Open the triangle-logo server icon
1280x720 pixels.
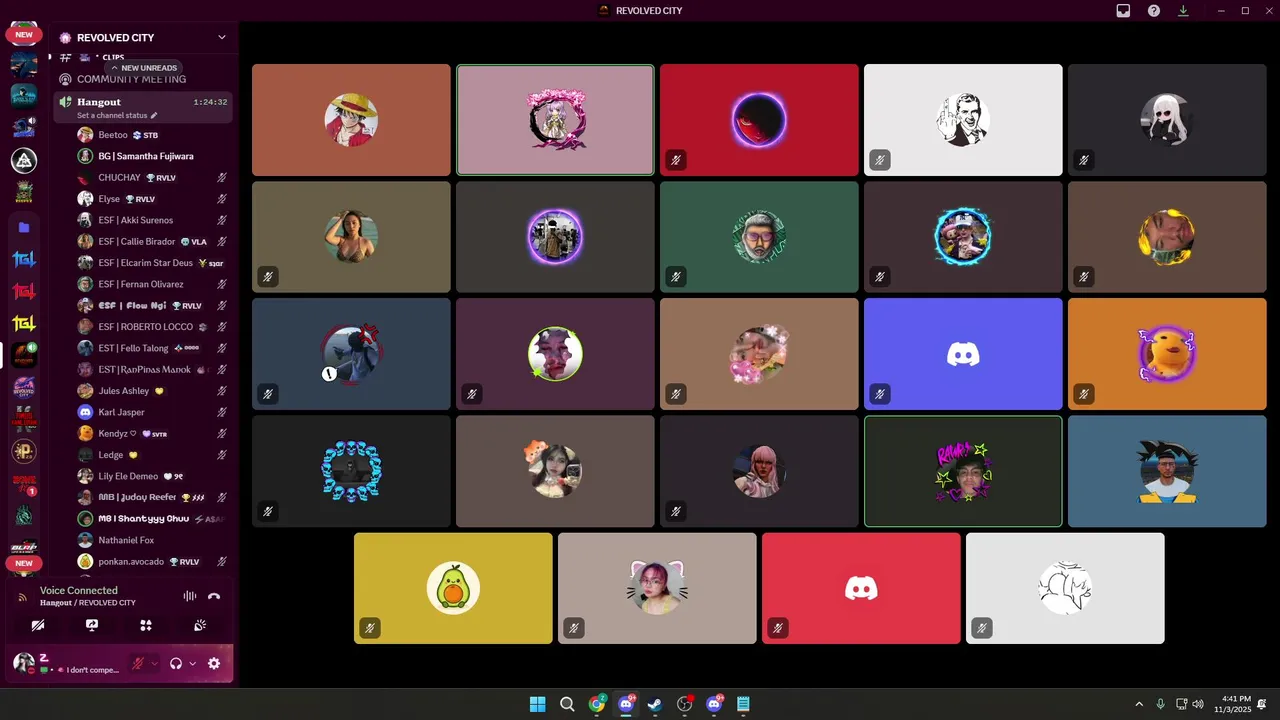tap(24, 160)
